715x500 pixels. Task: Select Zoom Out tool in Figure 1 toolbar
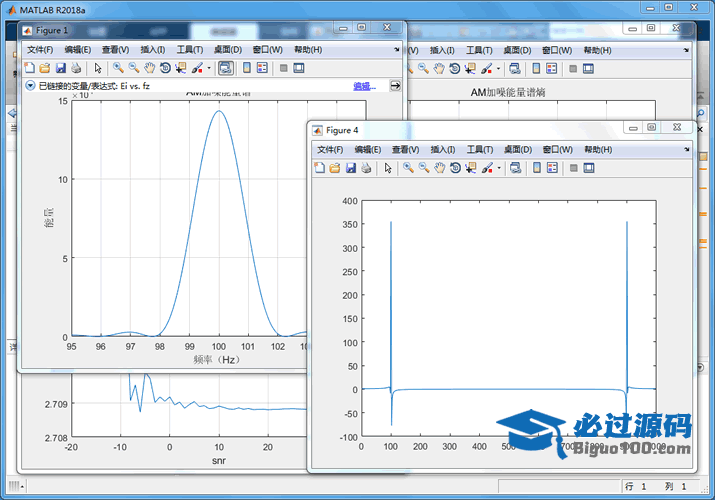point(133,68)
